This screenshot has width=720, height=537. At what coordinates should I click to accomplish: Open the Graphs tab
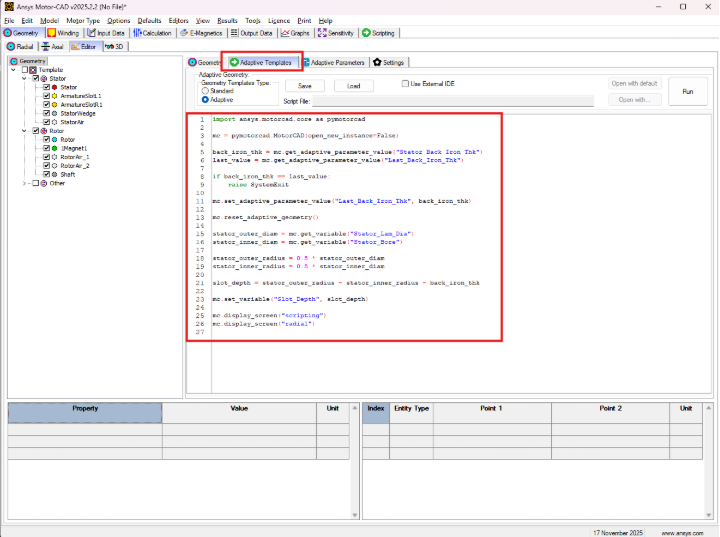click(295, 33)
